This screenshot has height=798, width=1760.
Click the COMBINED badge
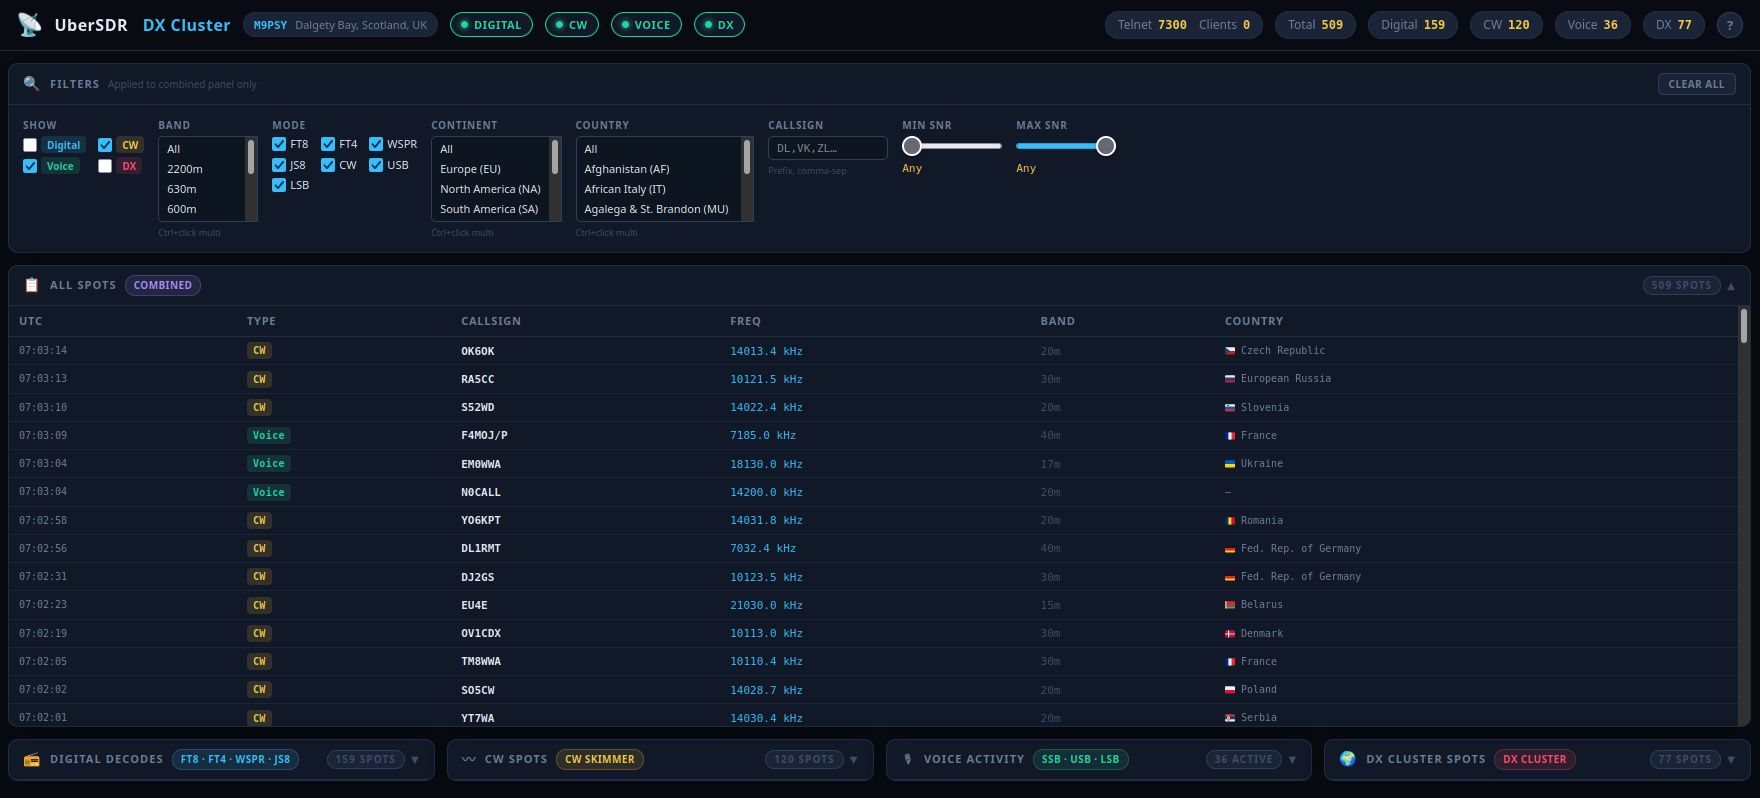click(x=163, y=285)
